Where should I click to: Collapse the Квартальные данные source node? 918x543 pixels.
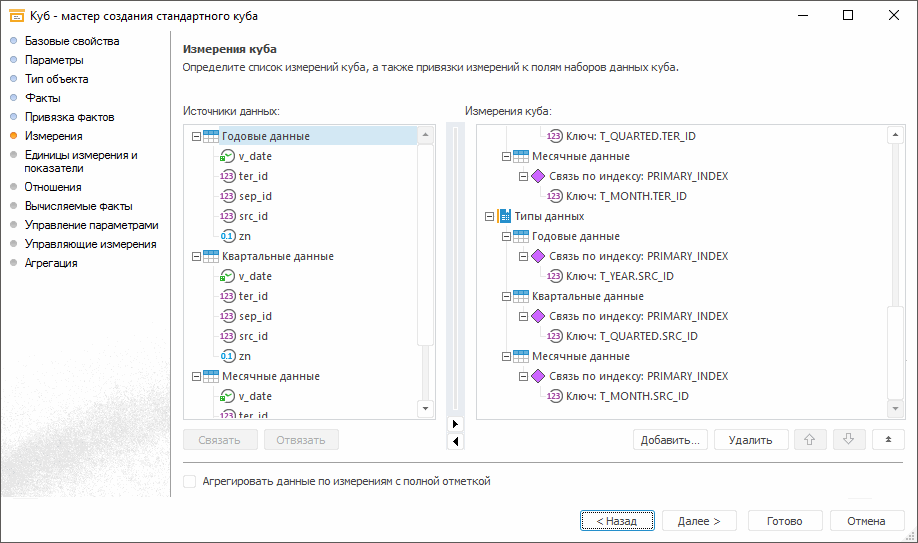[196, 256]
